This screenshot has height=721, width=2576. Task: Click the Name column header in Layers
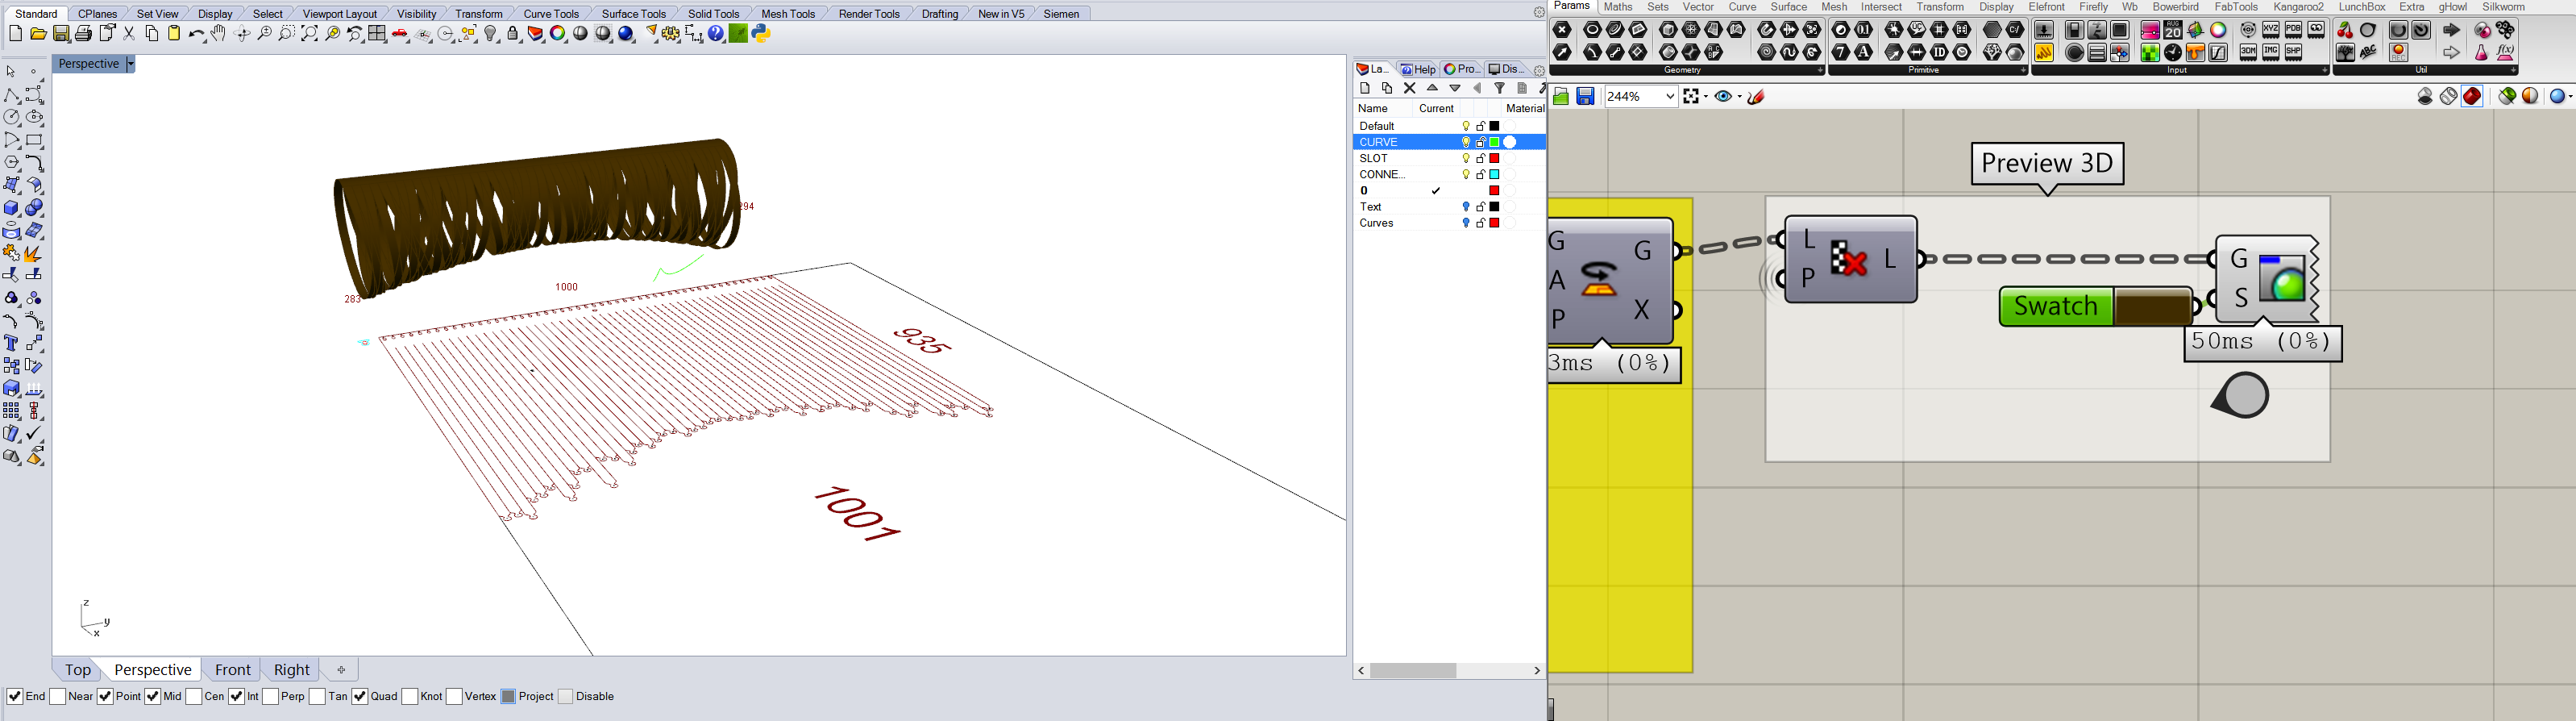[x=1373, y=109]
